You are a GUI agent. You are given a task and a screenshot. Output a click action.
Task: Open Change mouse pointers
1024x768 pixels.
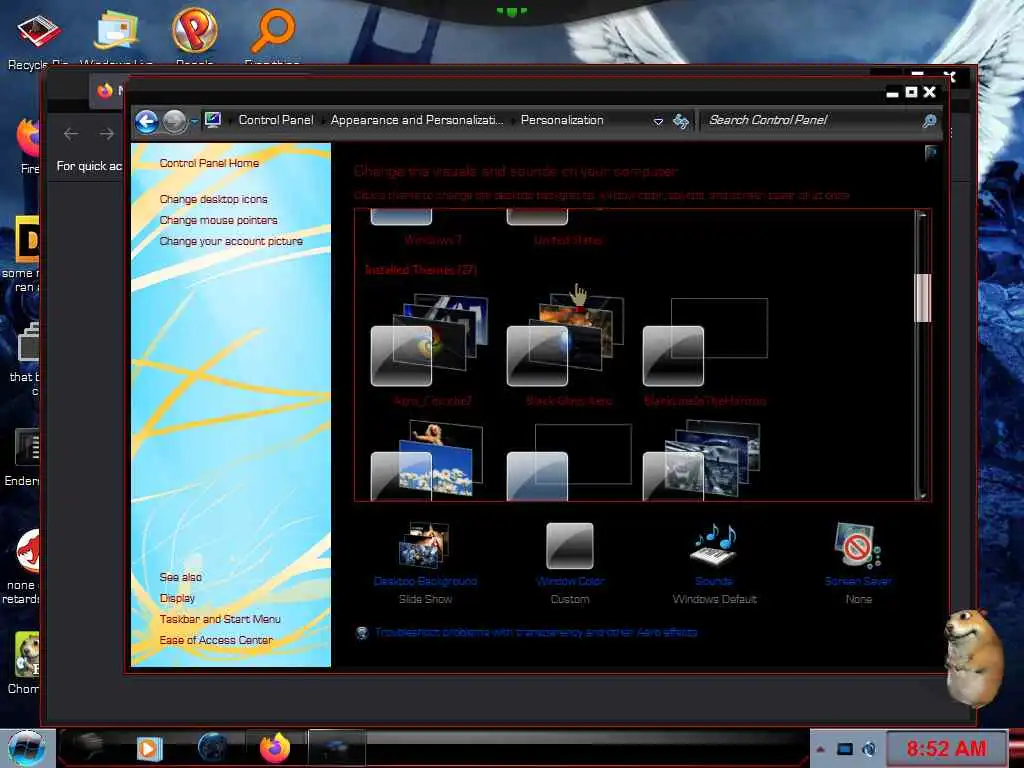tap(218, 220)
